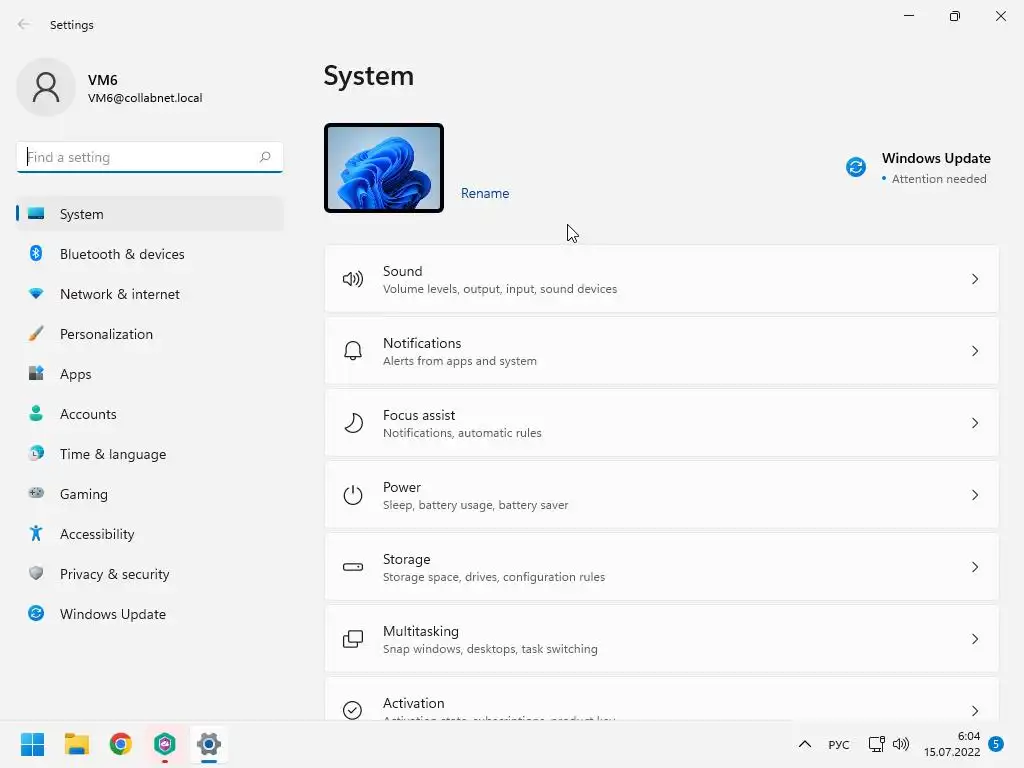
Task: Click the Privacy shield icon
Action: tap(36, 573)
